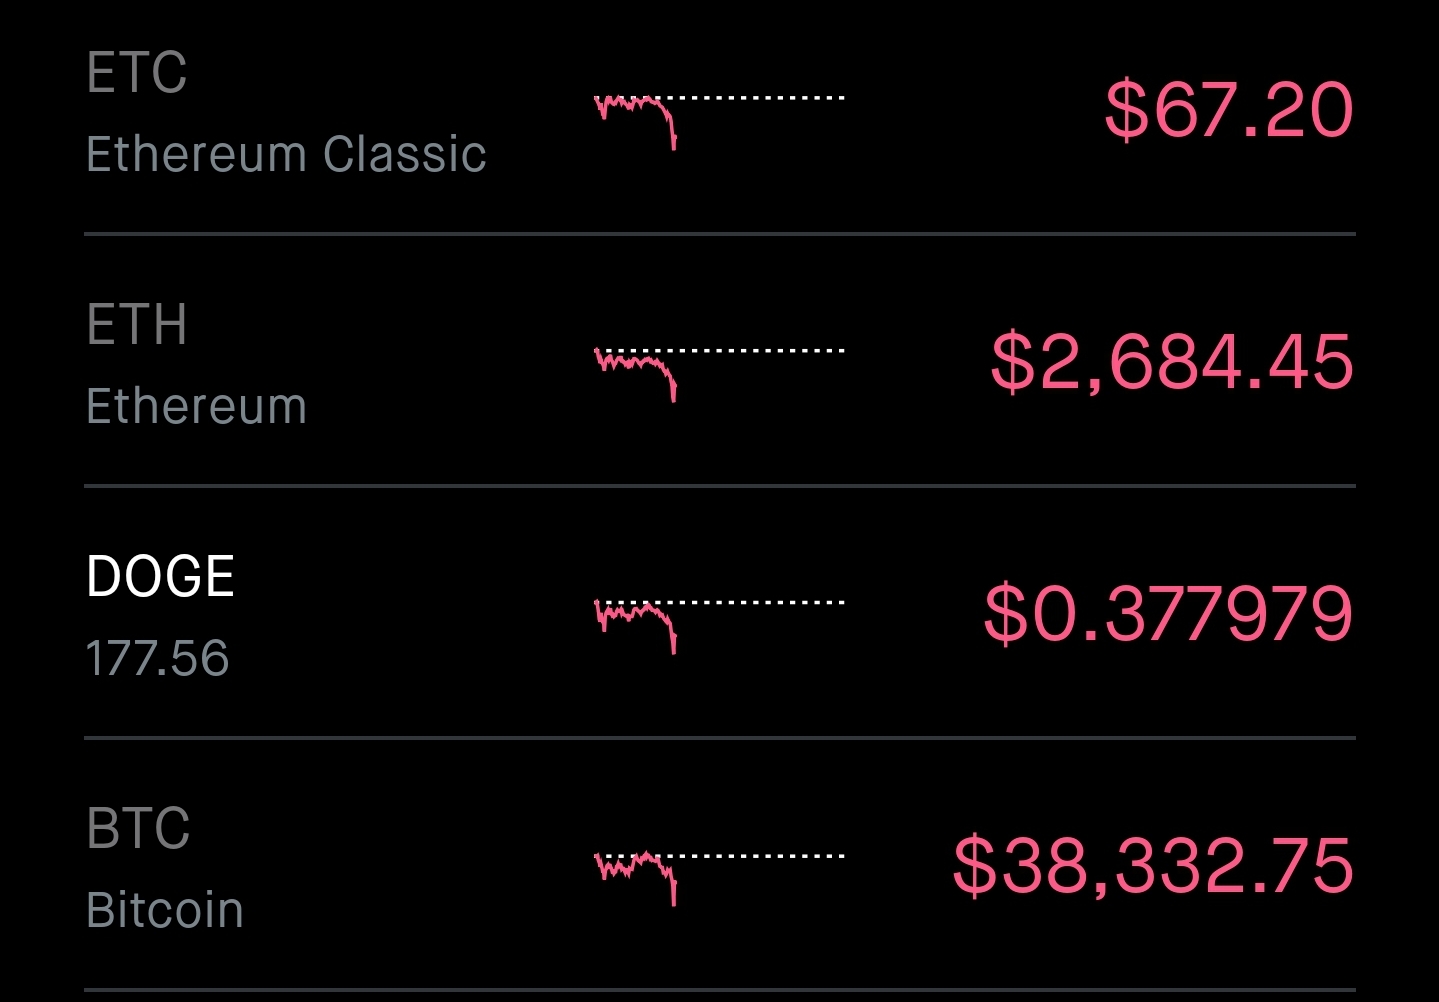Open the BTC ticker symbol
The height and width of the screenshot is (1002, 1439).
pos(138,829)
